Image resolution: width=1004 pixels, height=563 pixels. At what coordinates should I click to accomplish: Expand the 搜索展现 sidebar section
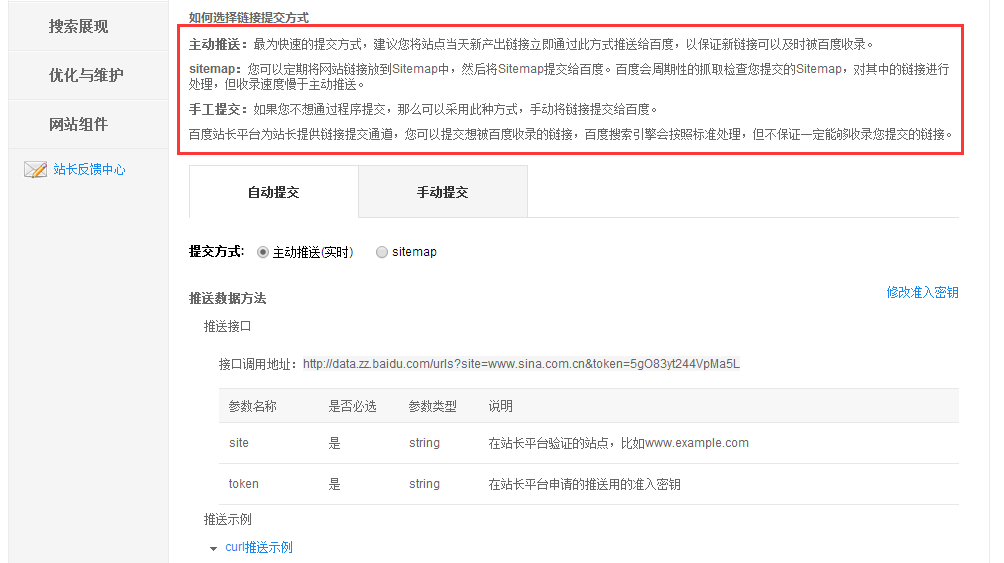click(x=78, y=27)
